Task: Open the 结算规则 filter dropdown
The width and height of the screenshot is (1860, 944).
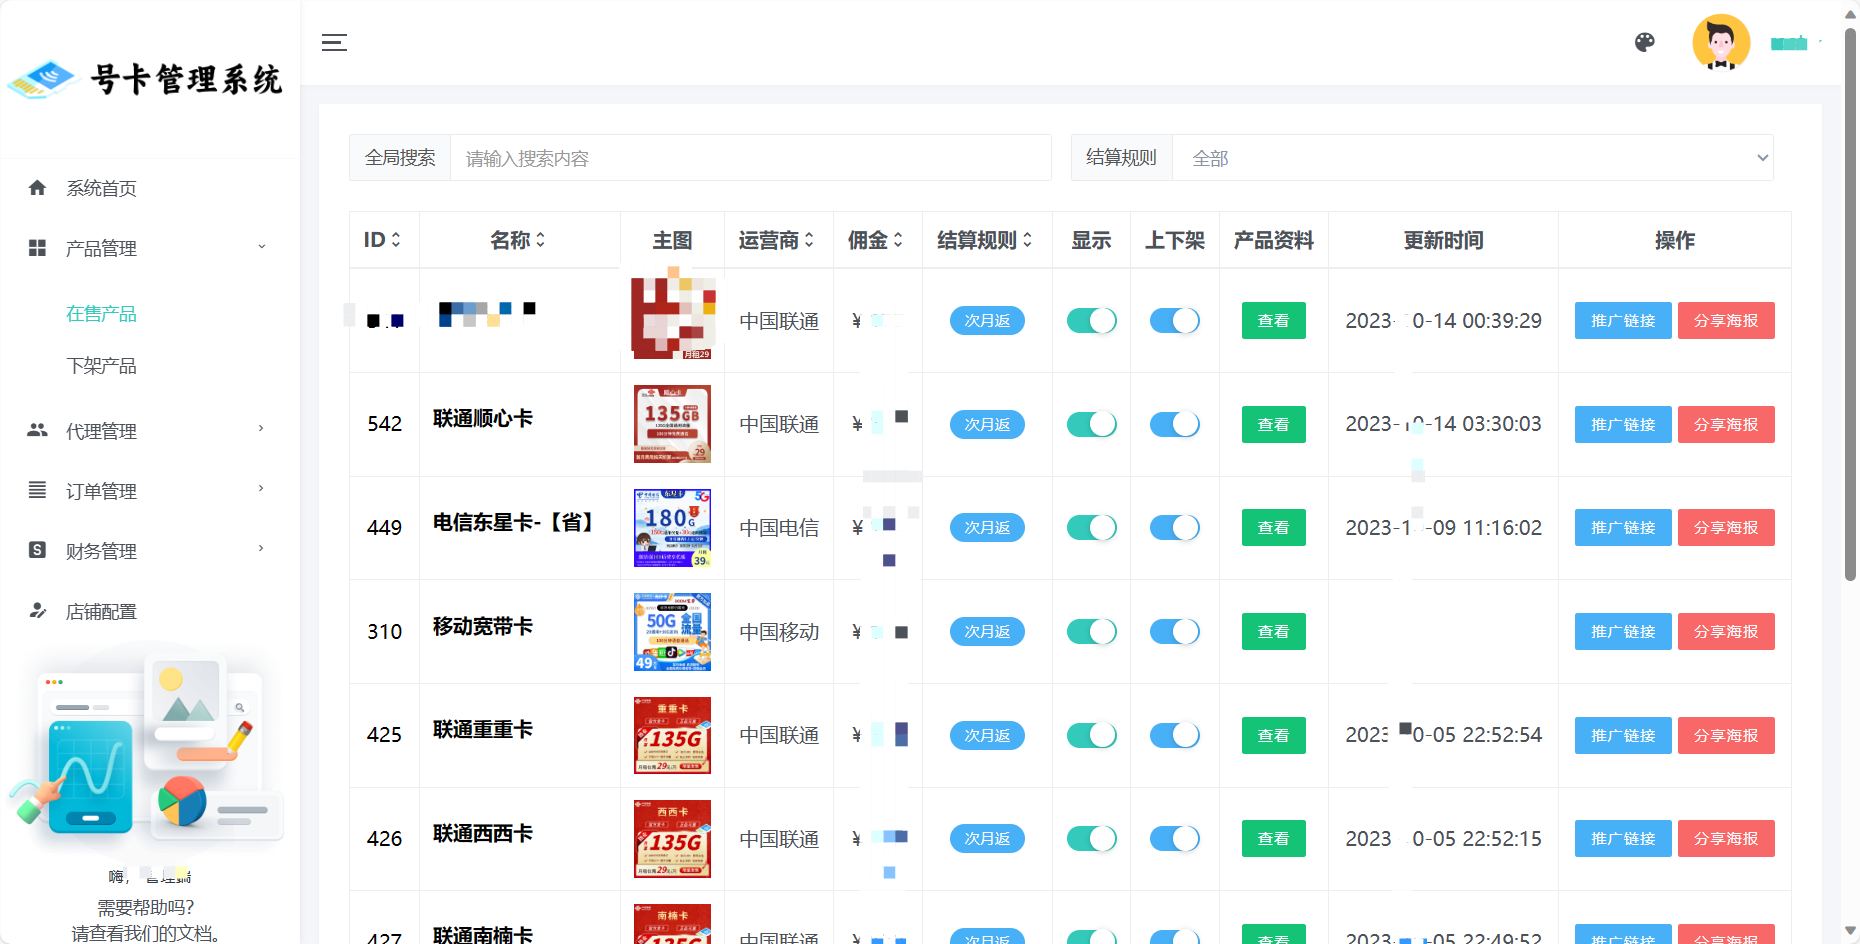Action: (x=1472, y=158)
